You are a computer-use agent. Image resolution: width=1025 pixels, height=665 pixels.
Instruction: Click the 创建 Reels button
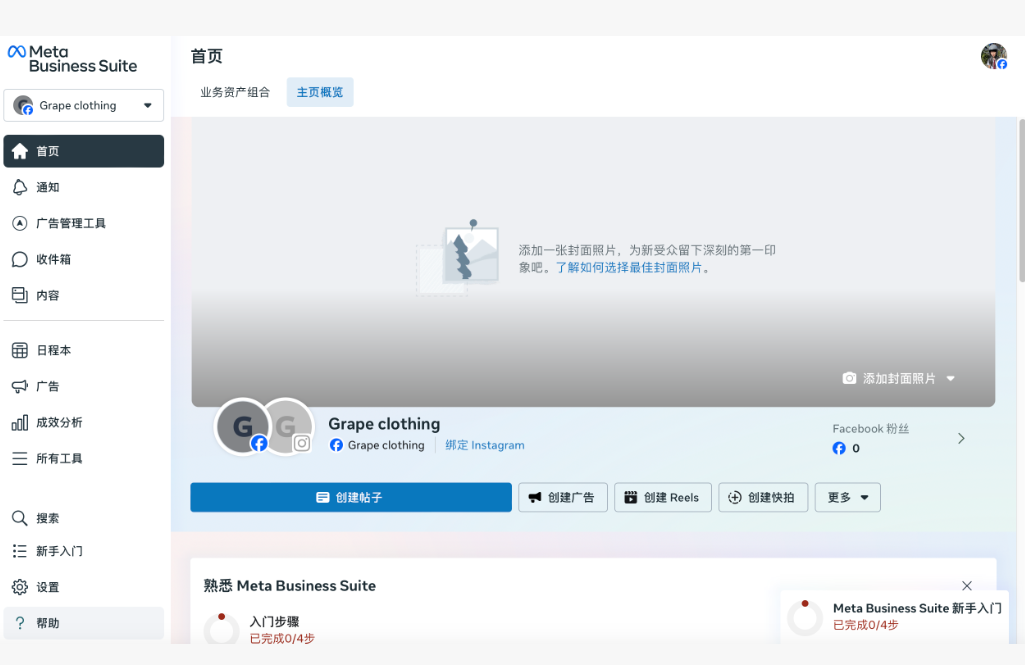coord(662,498)
